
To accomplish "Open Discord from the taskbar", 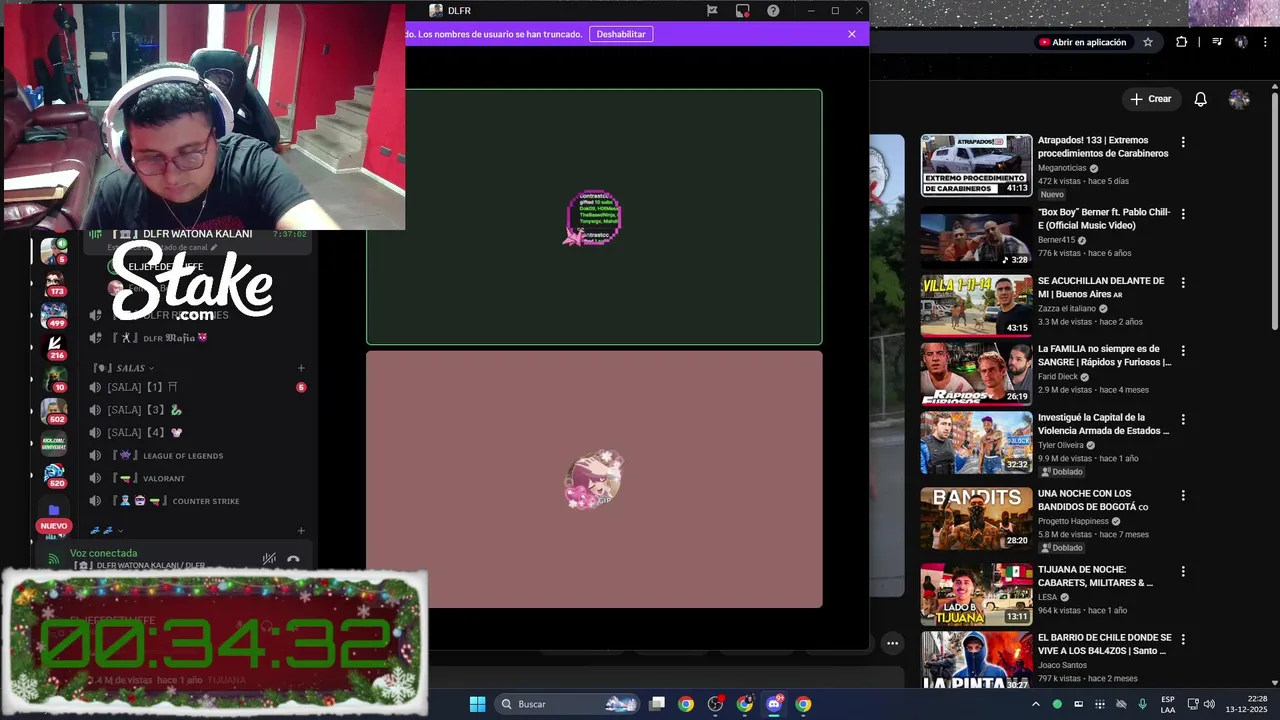I will pos(774,704).
